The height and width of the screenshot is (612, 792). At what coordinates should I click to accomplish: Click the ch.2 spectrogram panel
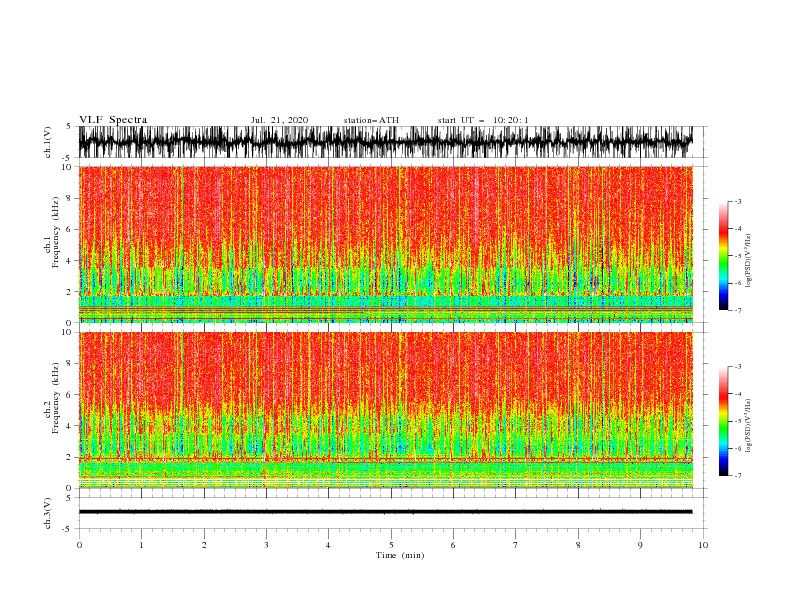pos(386,410)
